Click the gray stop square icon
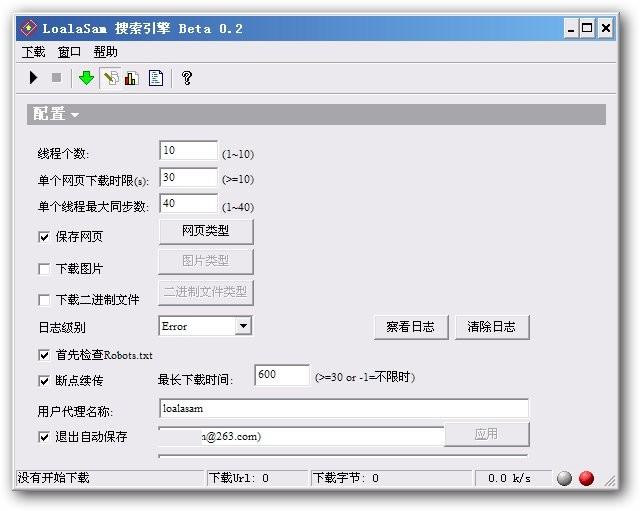 click(56, 78)
